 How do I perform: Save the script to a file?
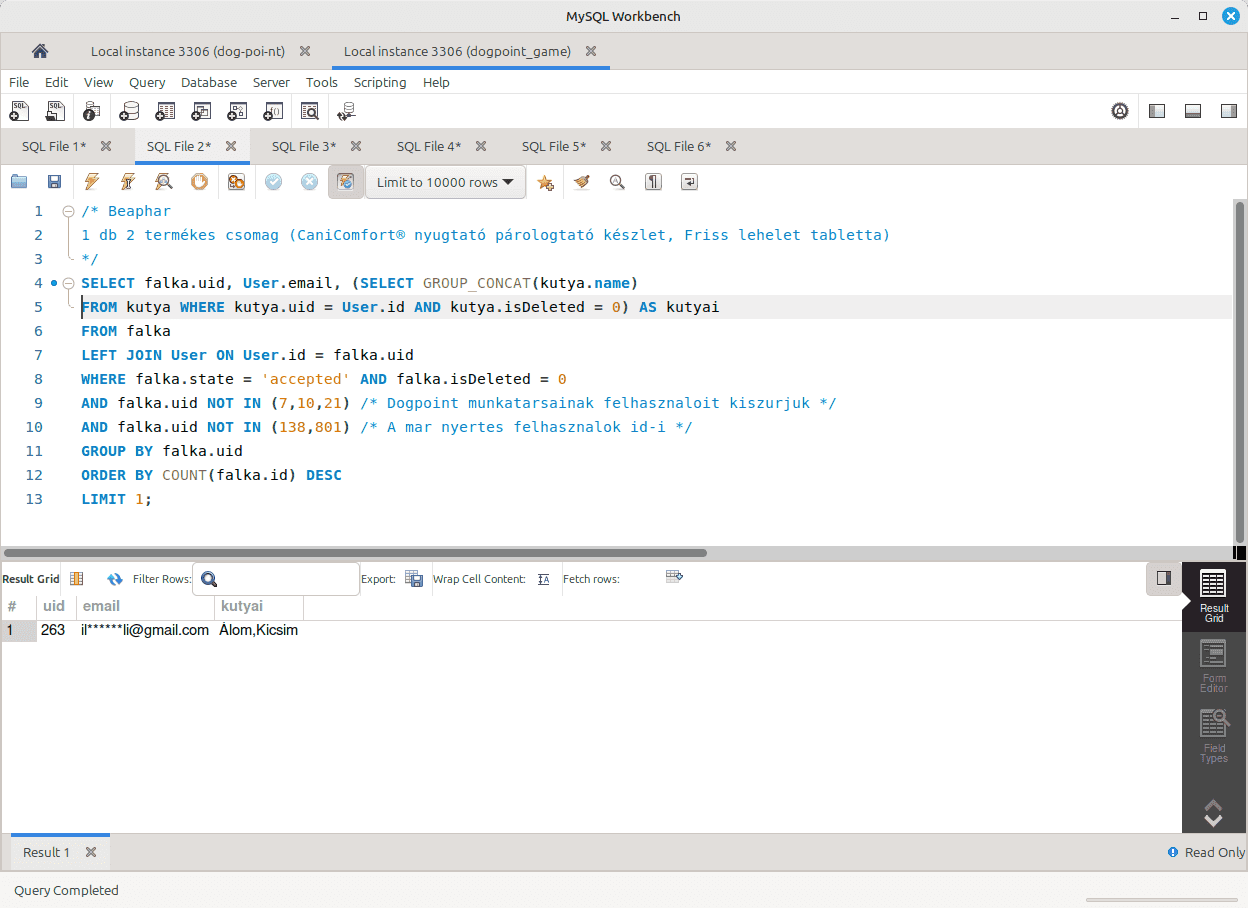point(55,182)
